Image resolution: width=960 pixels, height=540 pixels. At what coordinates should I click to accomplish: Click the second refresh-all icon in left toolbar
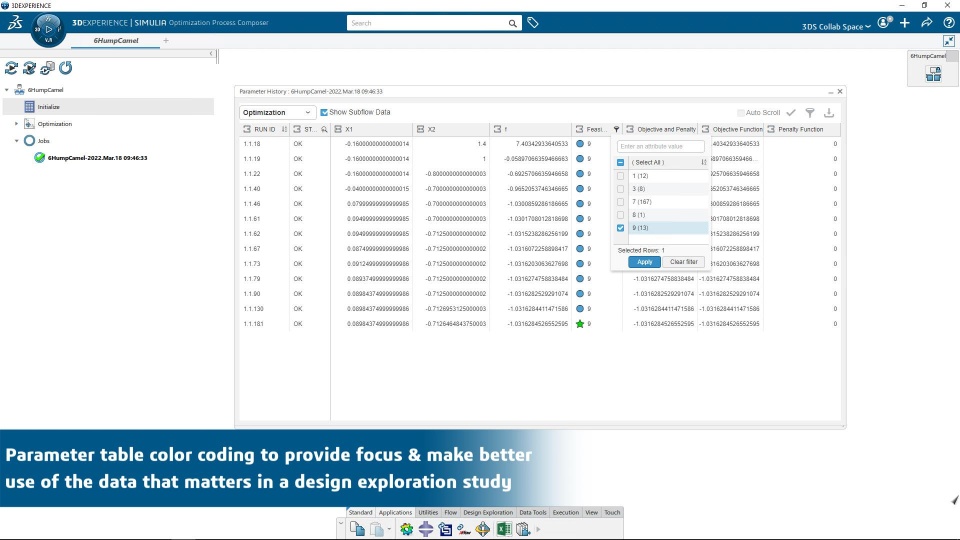click(29, 68)
